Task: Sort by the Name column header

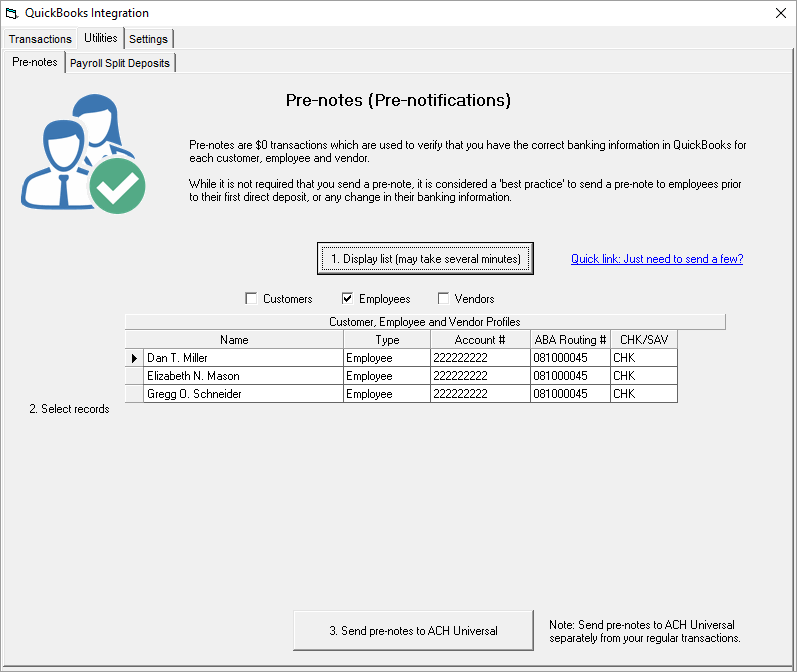Action: pyautogui.click(x=234, y=340)
